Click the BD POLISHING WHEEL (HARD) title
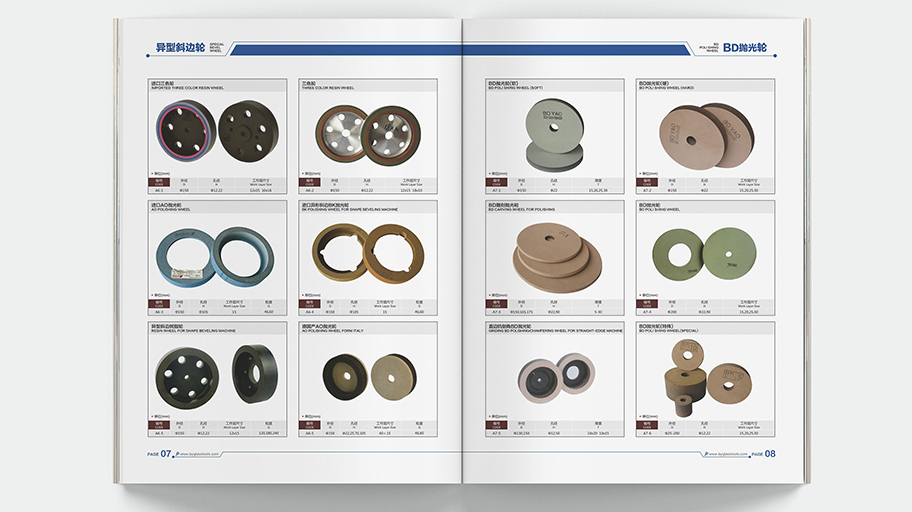This screenshot has height=512, width=912. 667,88
